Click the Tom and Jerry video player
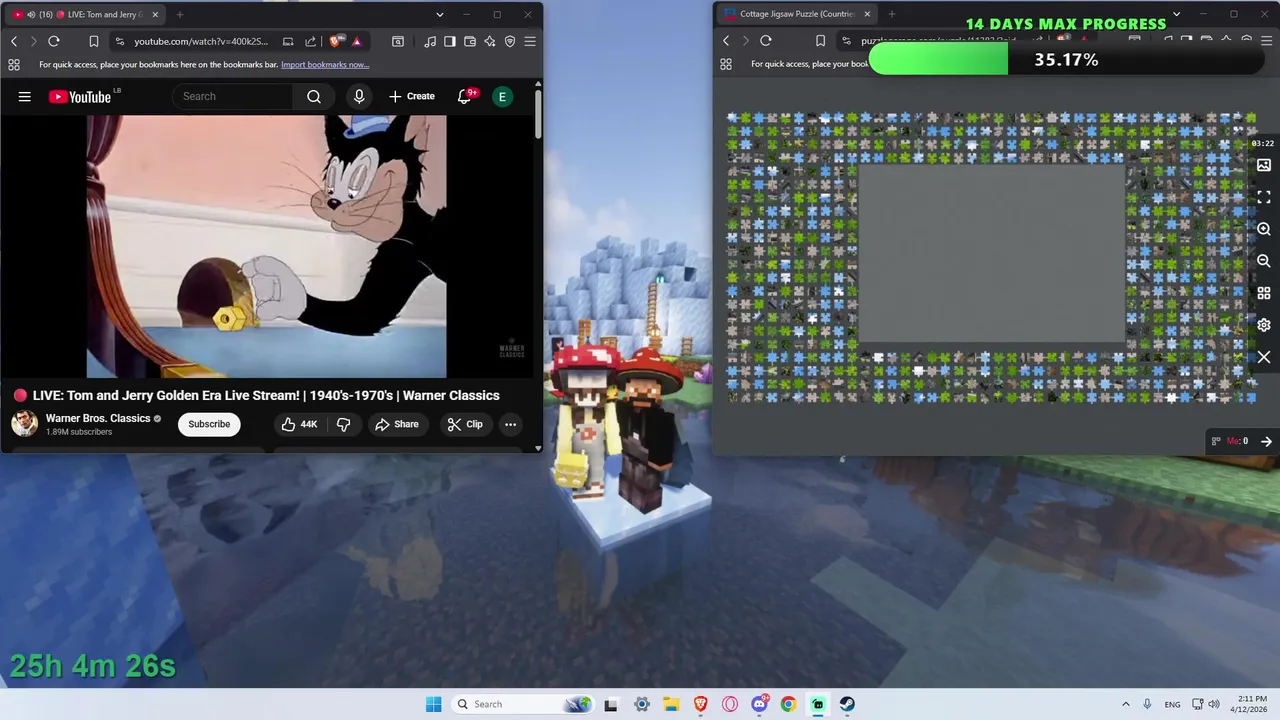 pos(266,246)
